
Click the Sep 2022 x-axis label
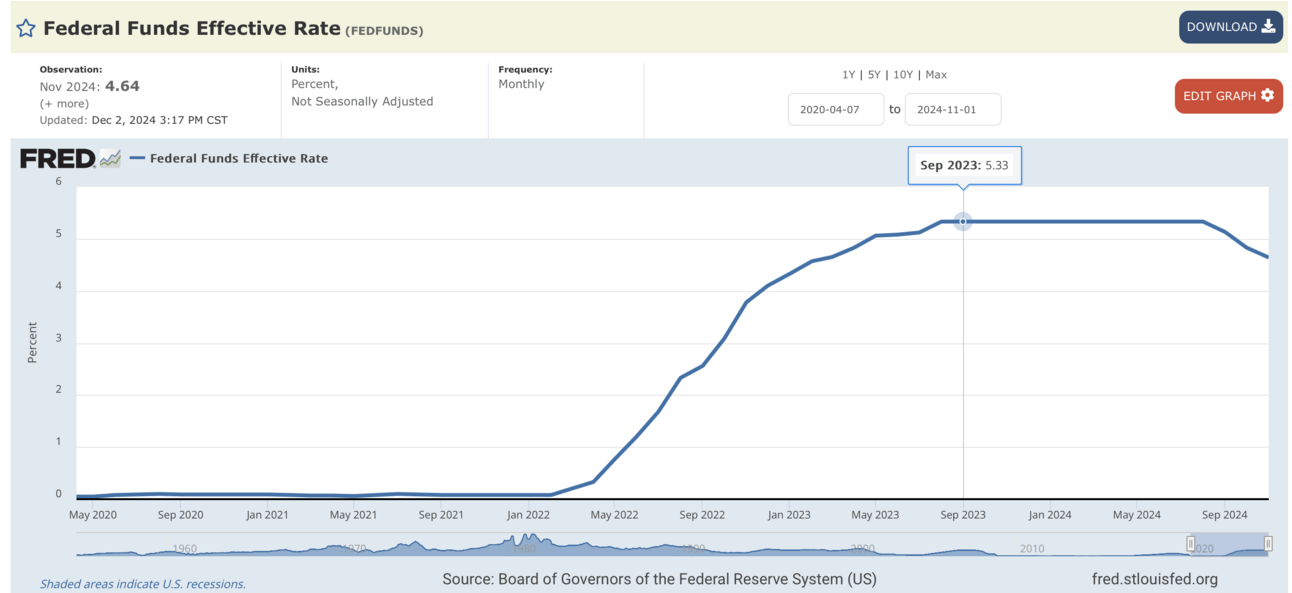coord(702,515)
